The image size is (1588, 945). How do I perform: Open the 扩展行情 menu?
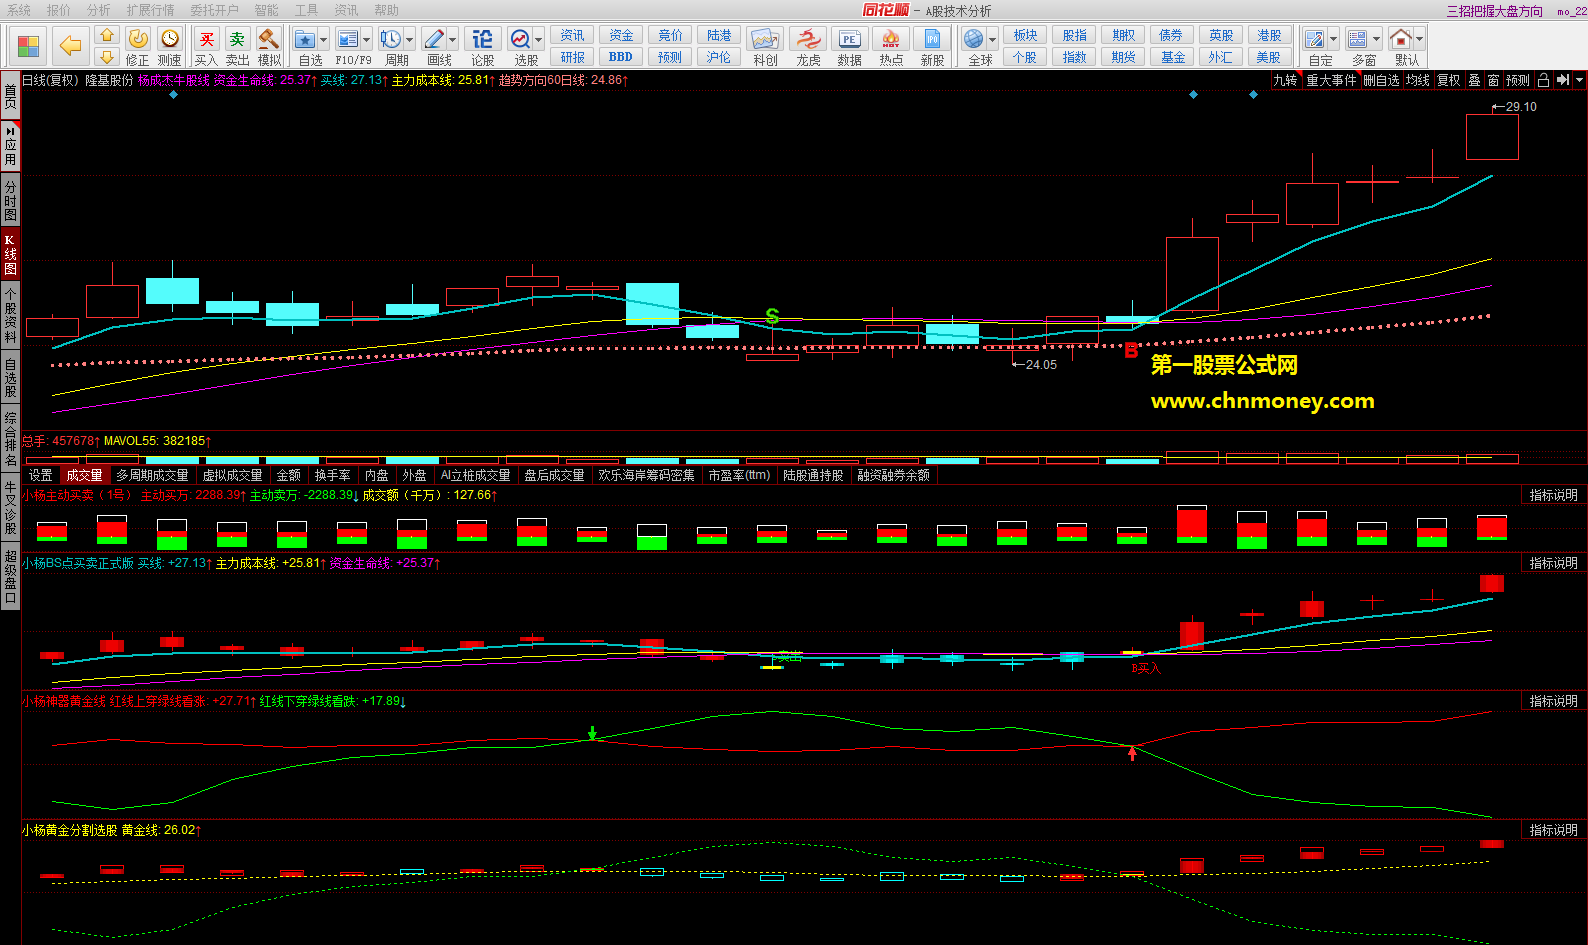(x=150, y=10)
